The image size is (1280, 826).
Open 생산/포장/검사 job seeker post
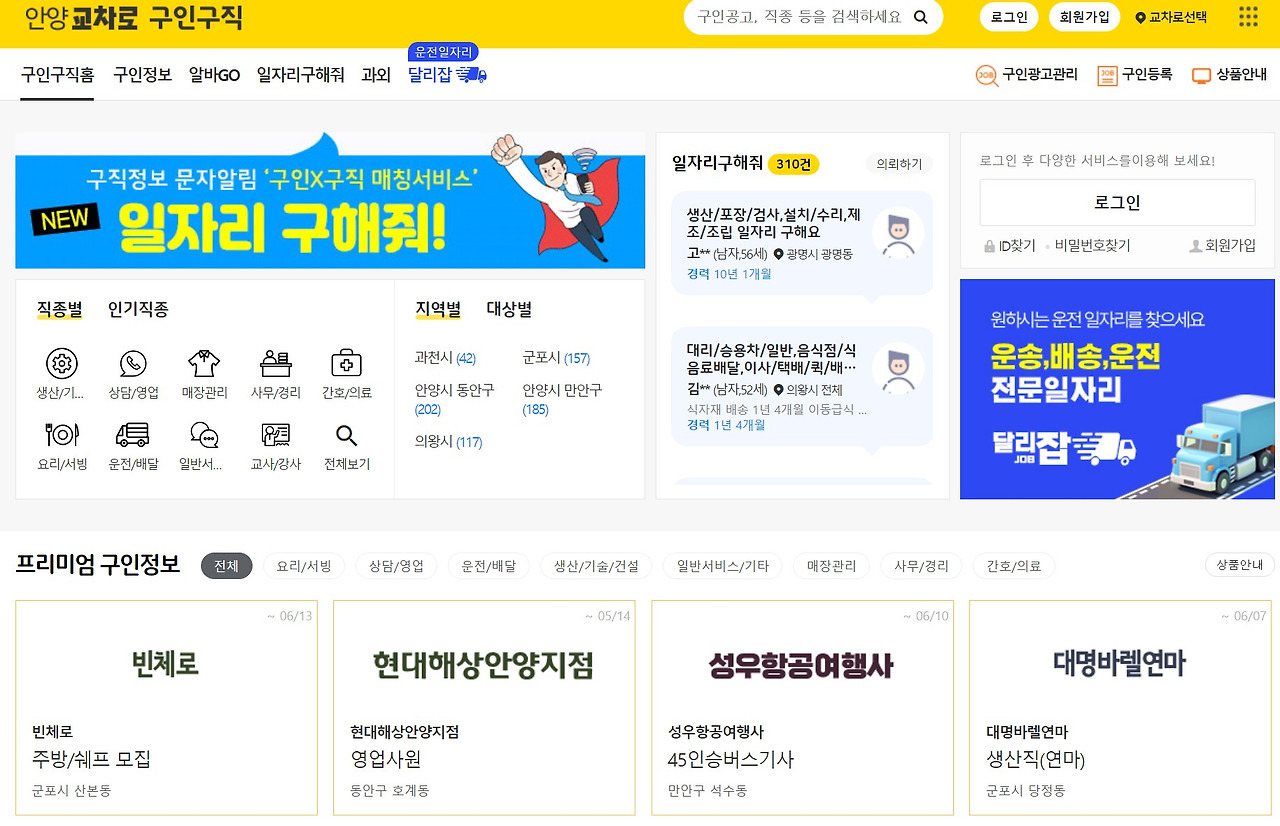pos(802,243)
